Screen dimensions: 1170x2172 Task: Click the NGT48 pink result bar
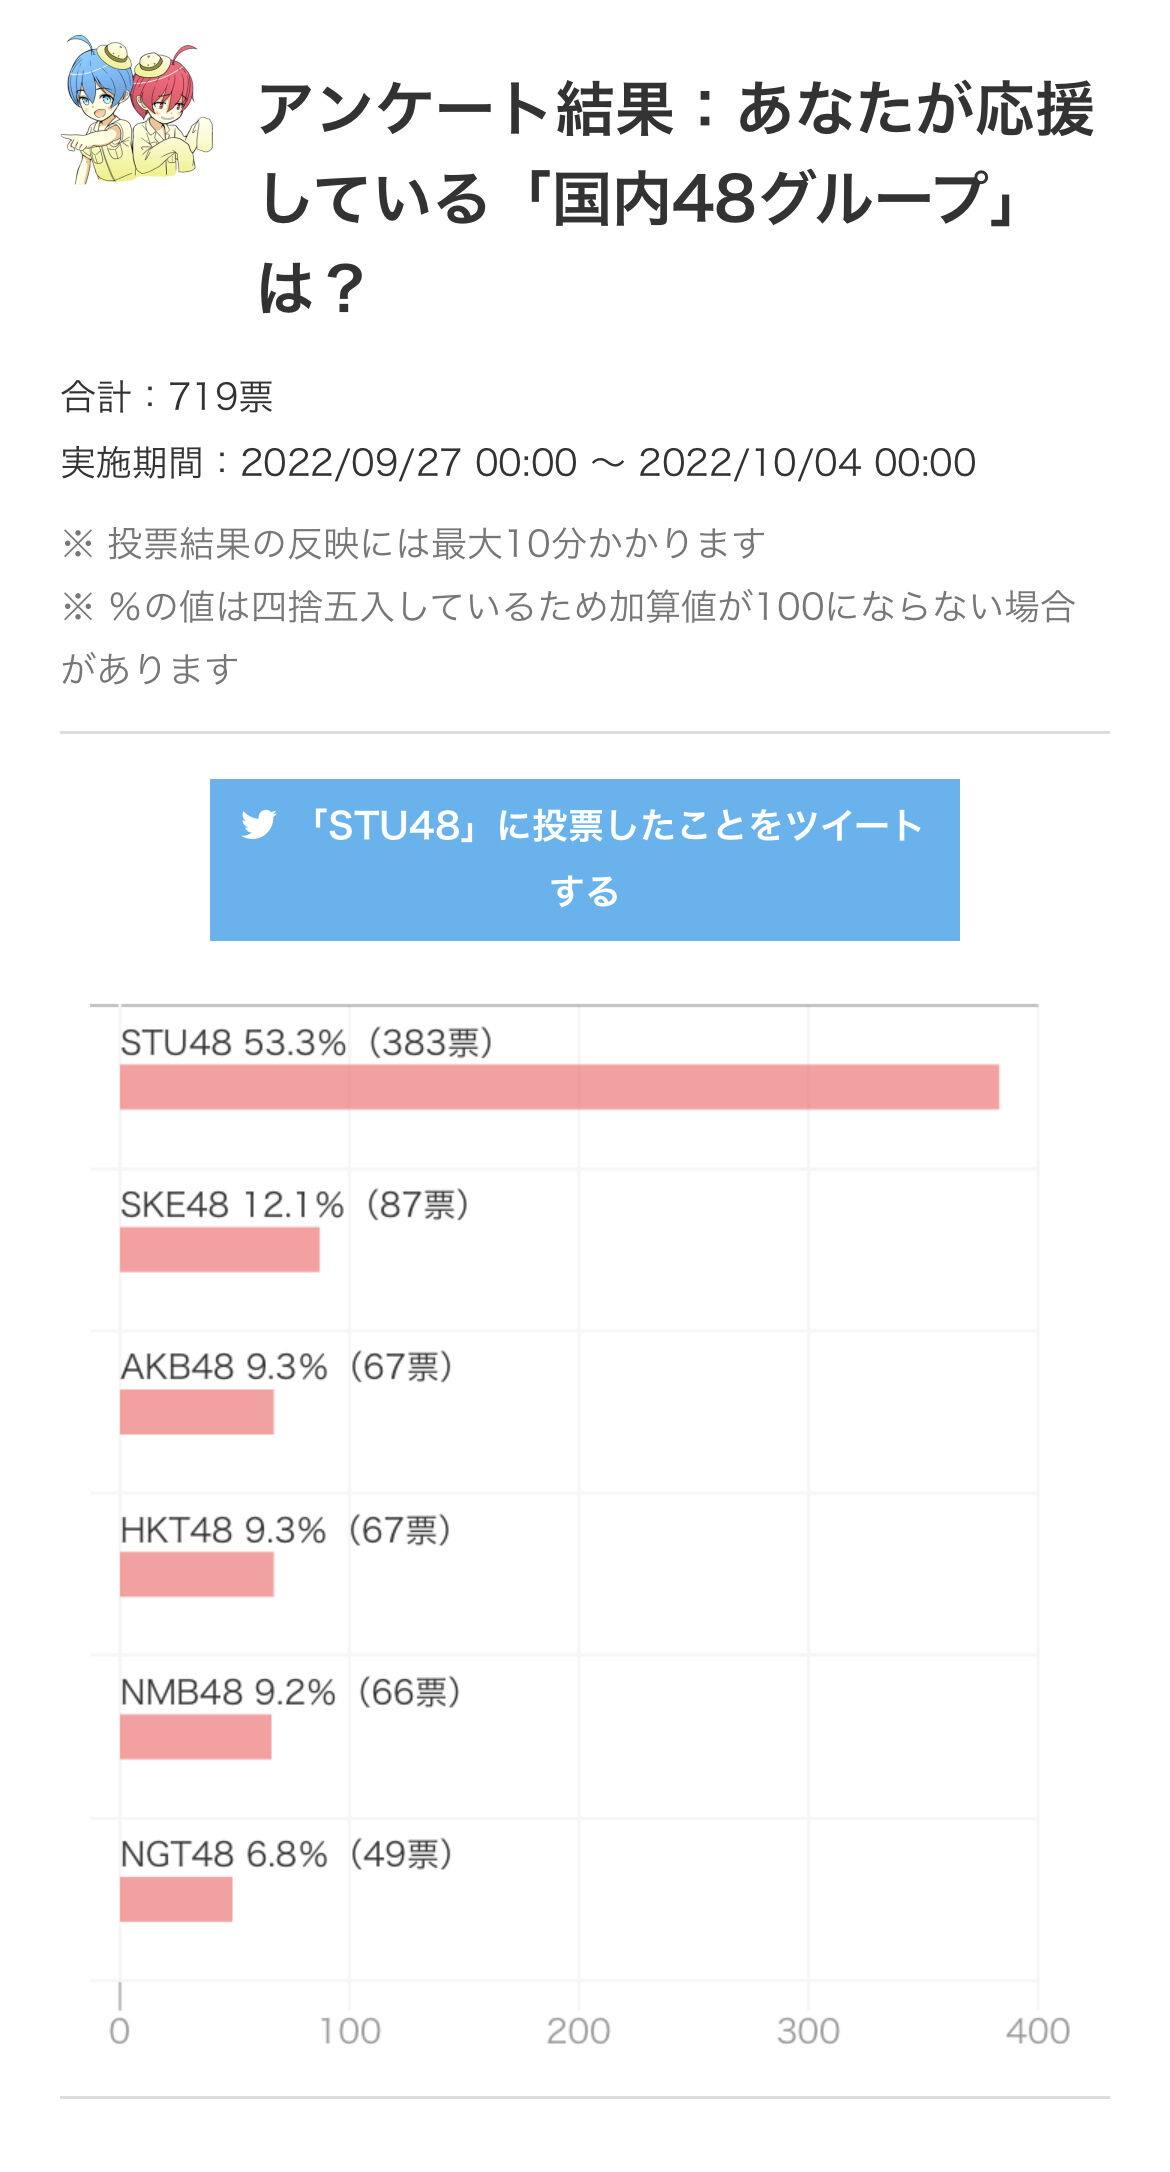(176, 1899)
